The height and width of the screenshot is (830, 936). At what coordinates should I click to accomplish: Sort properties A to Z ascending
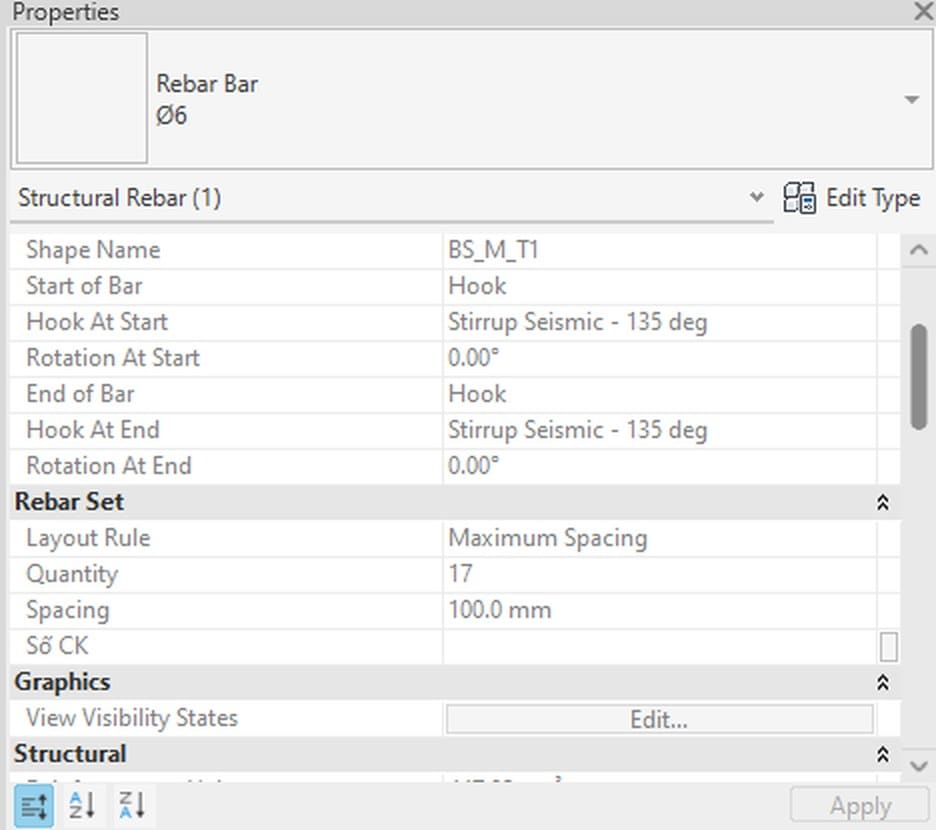coord(82,805)
